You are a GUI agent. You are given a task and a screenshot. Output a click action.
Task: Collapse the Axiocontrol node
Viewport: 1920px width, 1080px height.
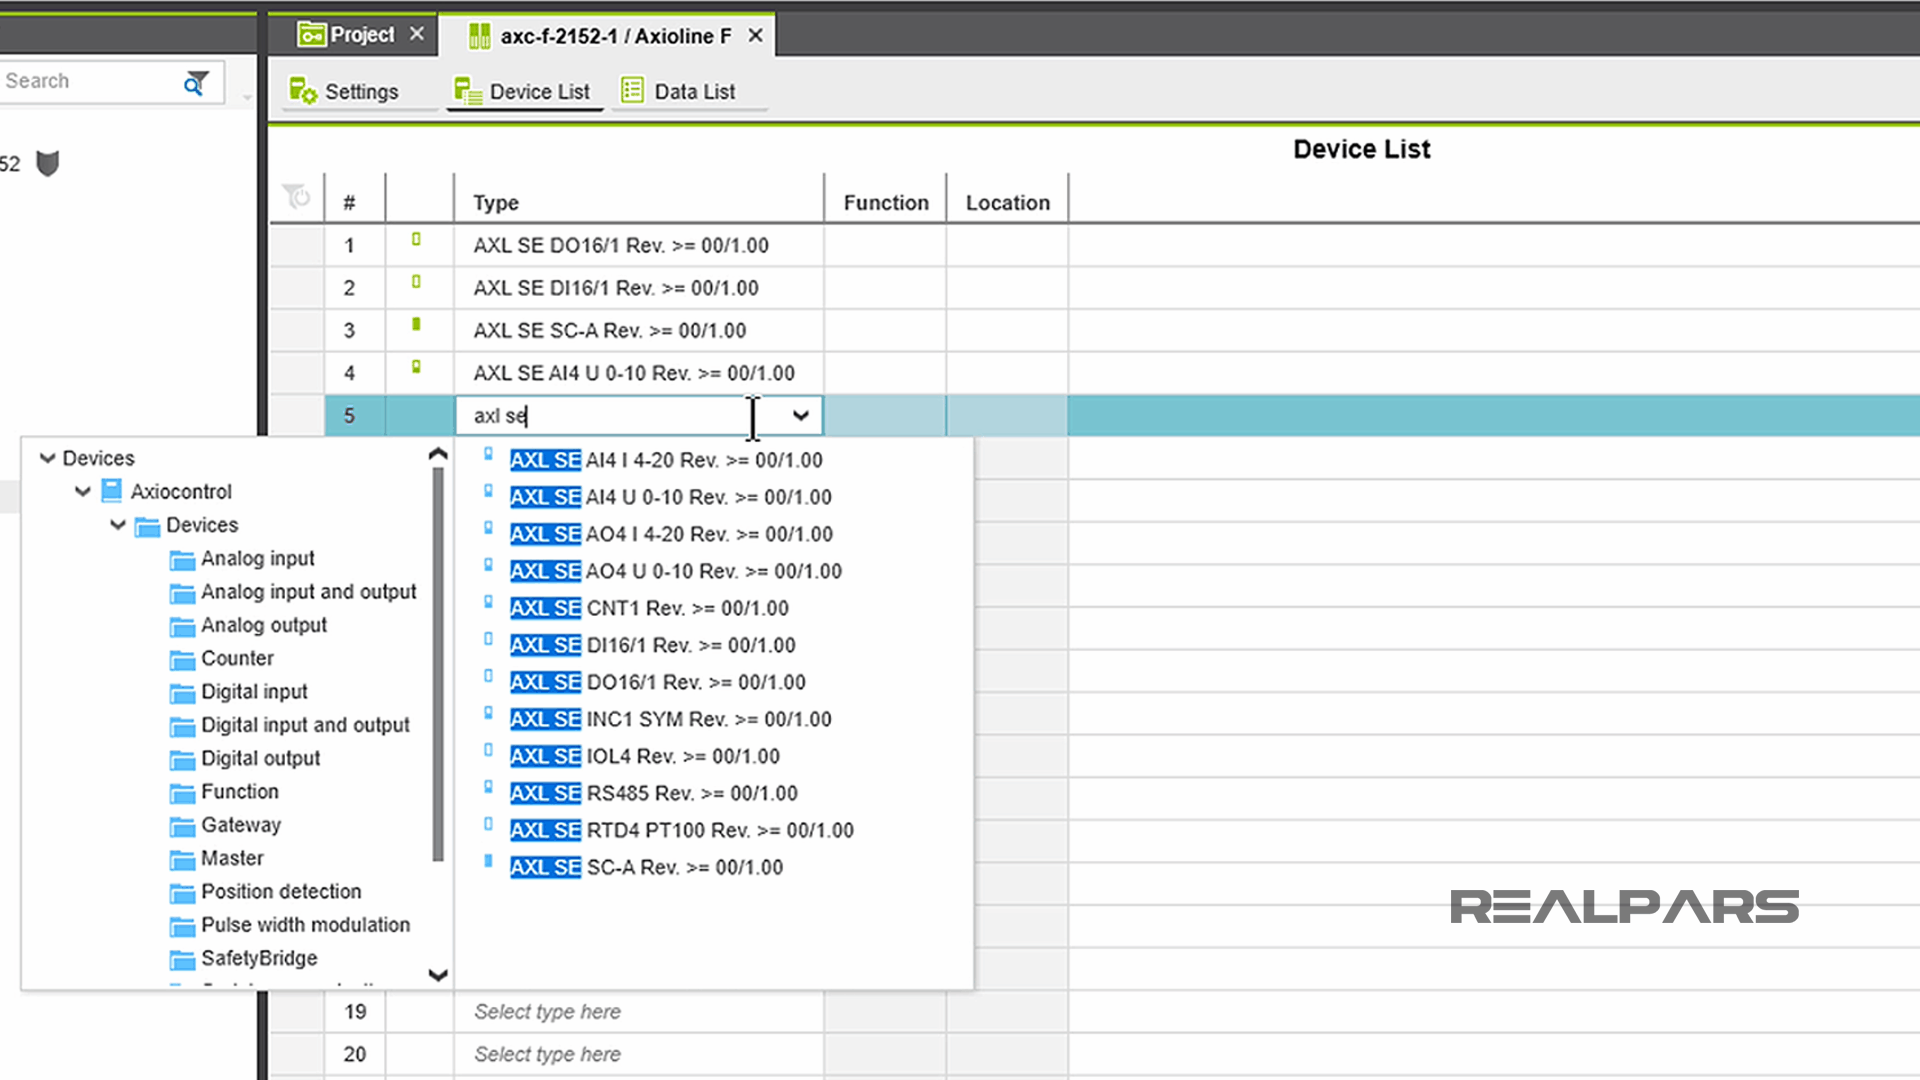point(83,491)
